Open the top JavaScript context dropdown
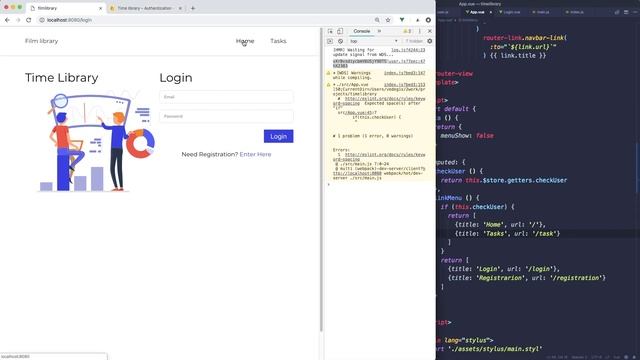Image resolution: width=640 pixels, height=360 pixels. coord(373,41)
